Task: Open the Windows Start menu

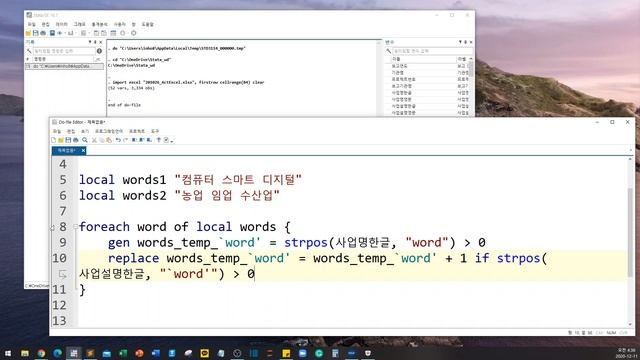Action: click(8, 353)
